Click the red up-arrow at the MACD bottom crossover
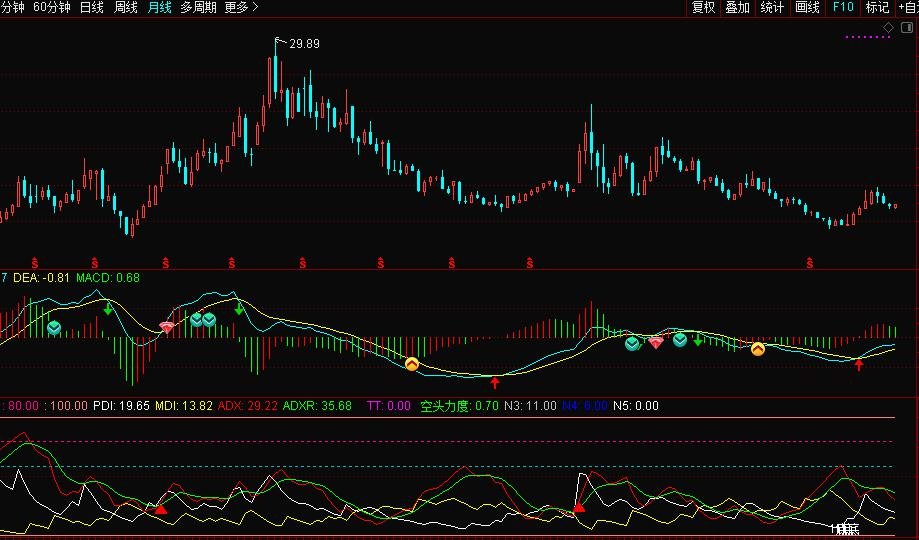Viewport: 919px width, 540px height. pos(495,383)
